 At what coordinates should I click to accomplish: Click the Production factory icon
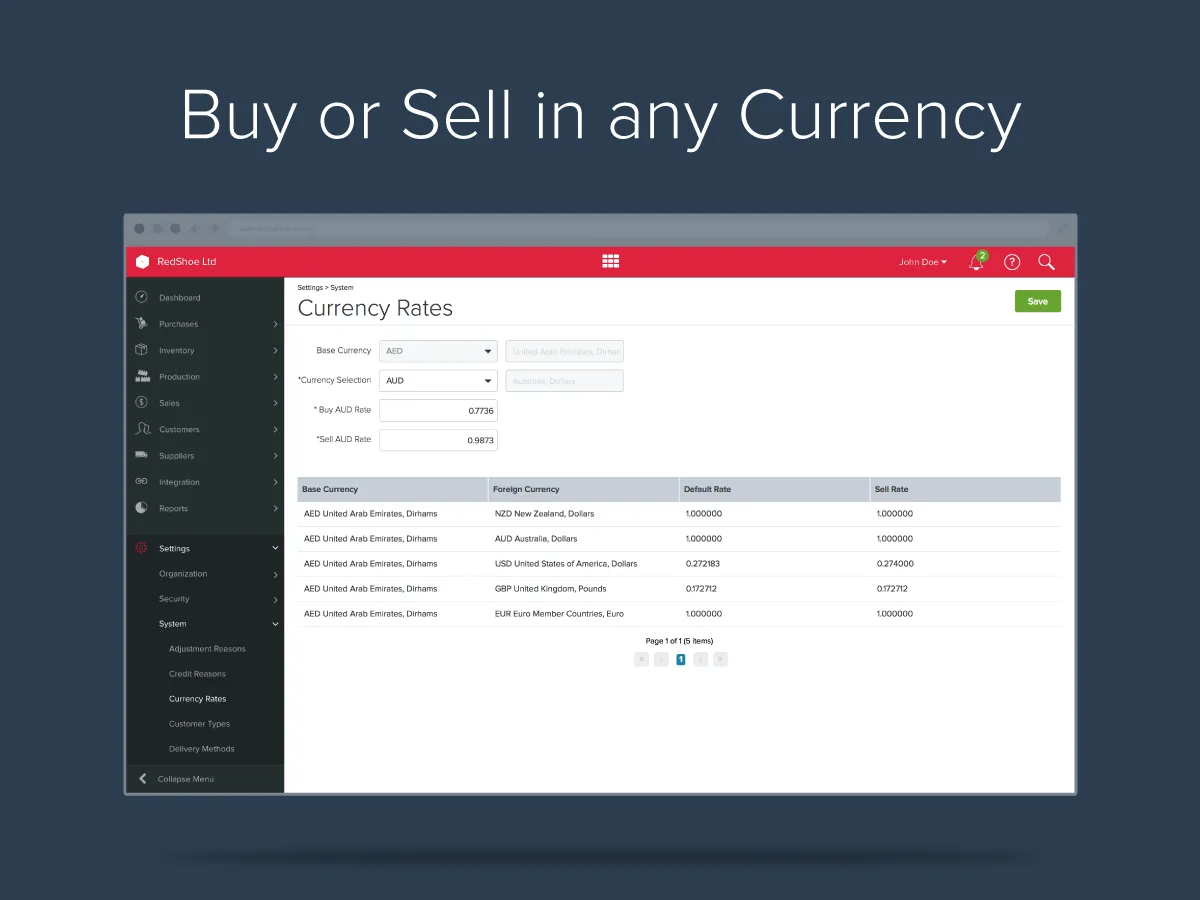[141, 376]
